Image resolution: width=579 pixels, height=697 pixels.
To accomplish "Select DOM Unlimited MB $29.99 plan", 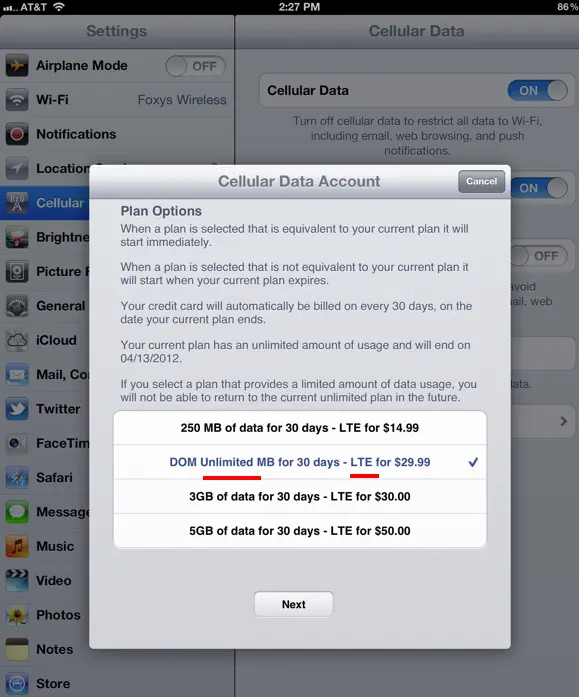I will click(300, 462).
